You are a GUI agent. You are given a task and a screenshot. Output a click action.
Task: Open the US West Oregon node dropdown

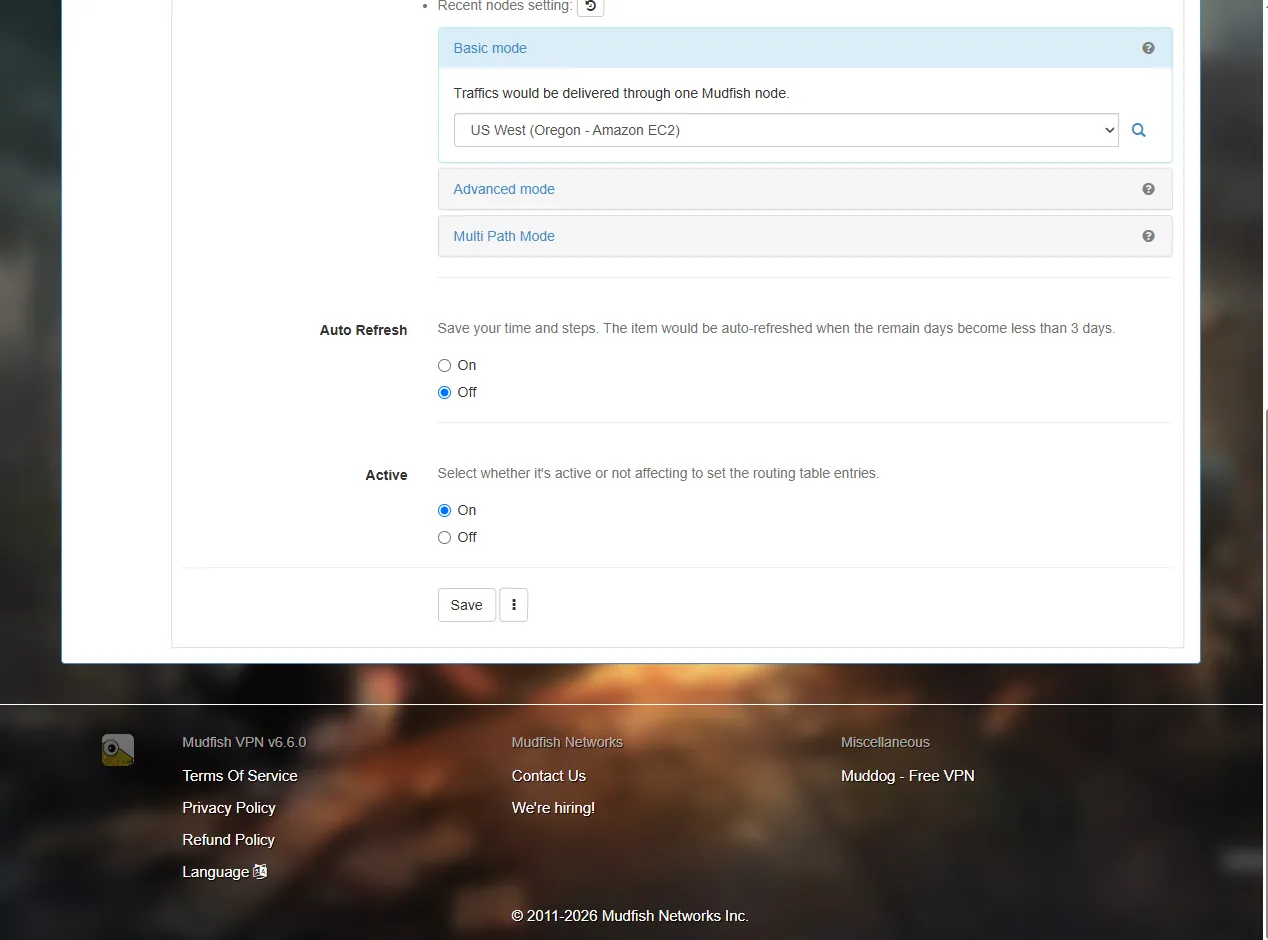coord(786,130)
